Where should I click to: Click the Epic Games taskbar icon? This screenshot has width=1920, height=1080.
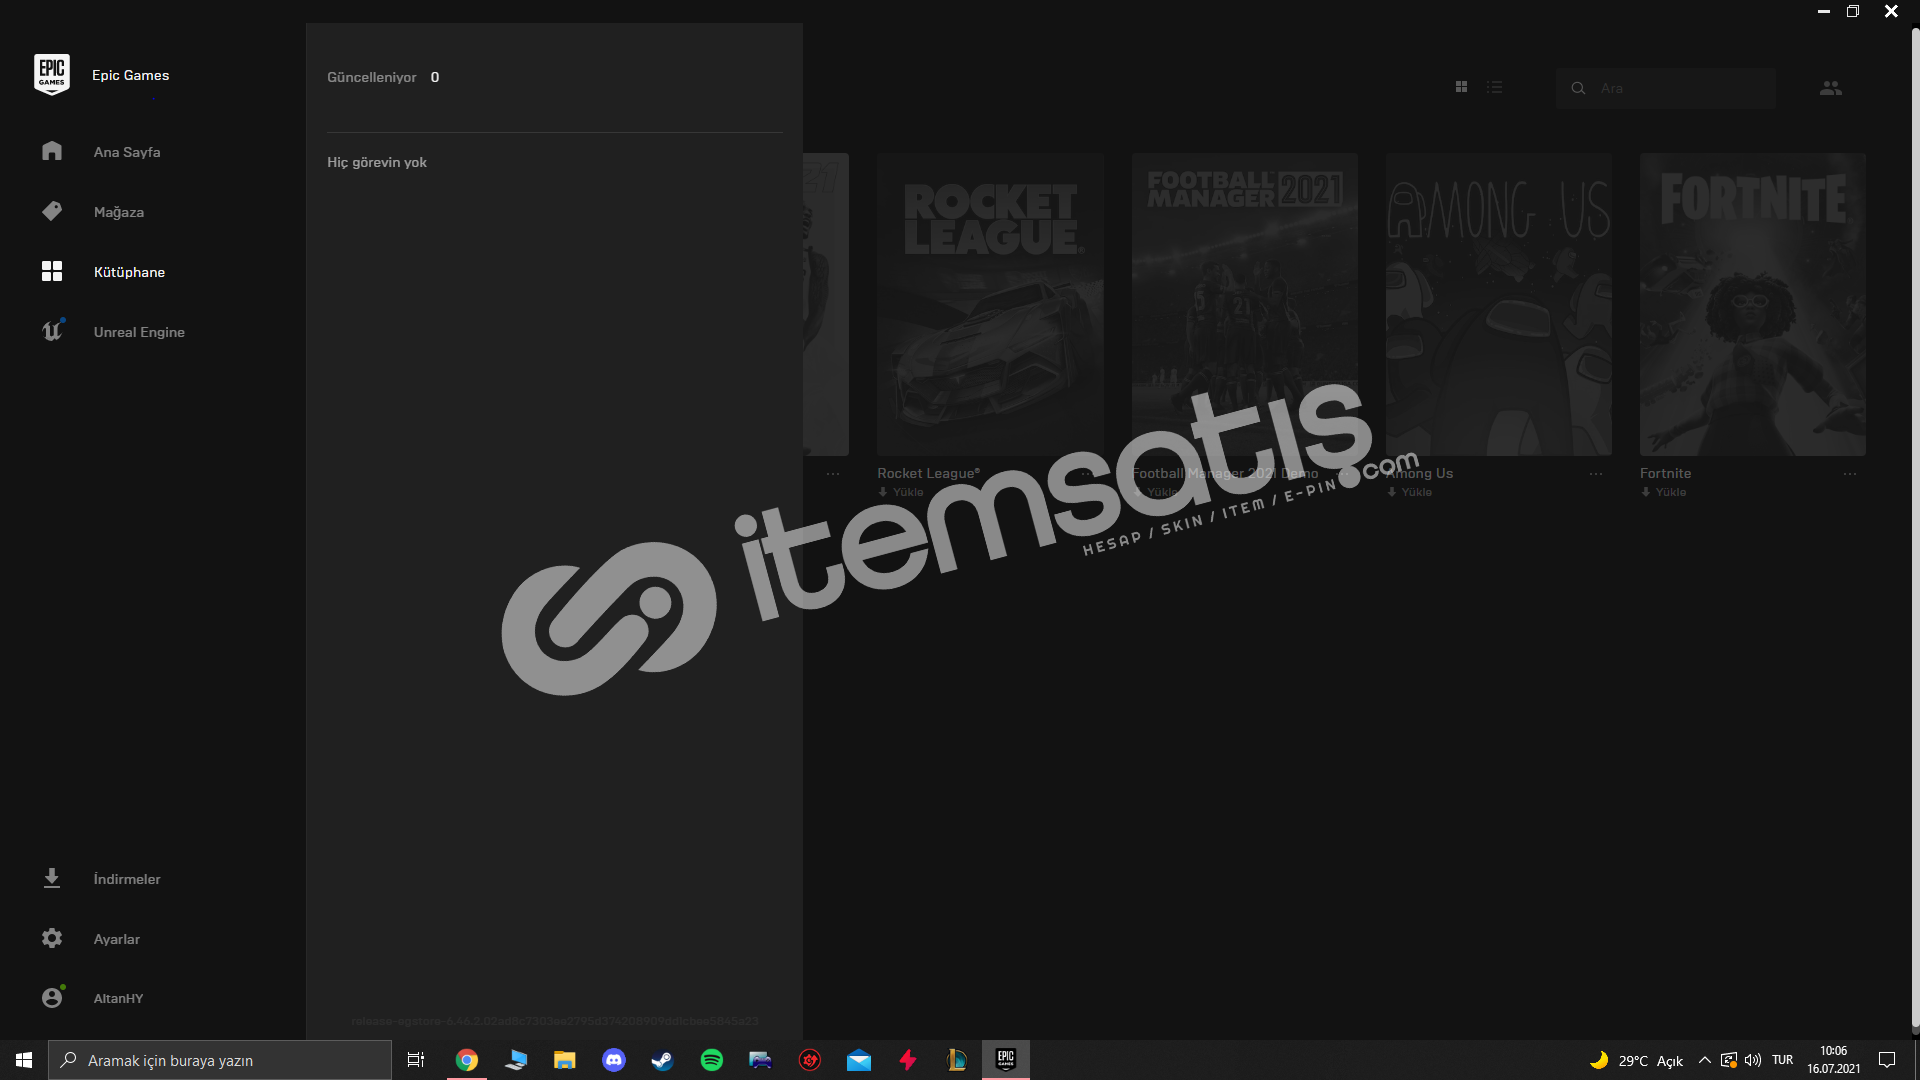1006,1059
